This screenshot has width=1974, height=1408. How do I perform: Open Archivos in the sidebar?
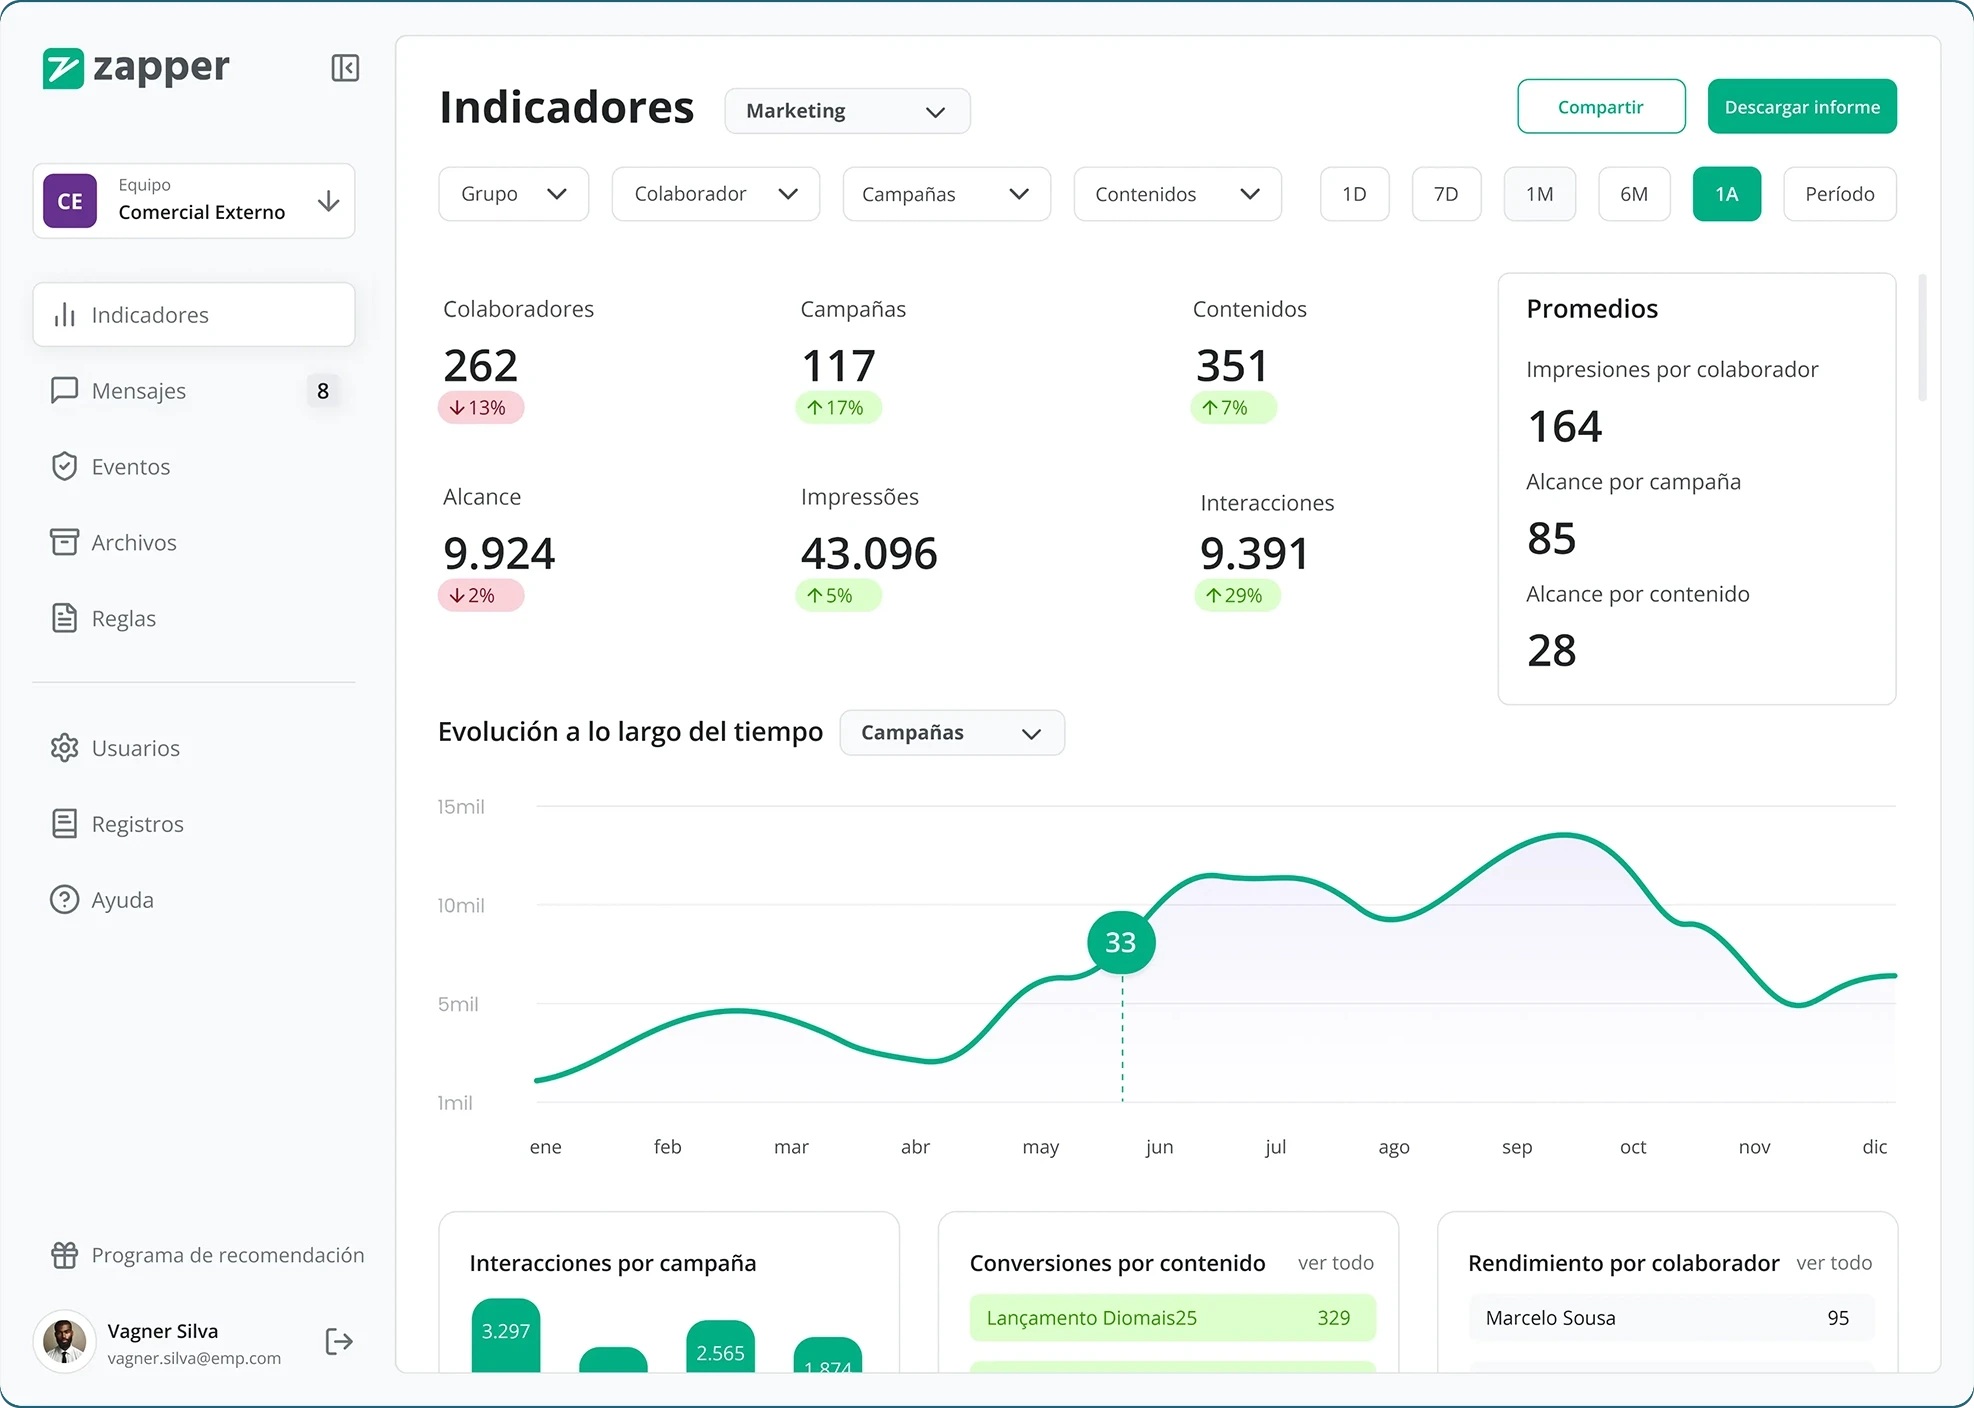tap(194, 542)
